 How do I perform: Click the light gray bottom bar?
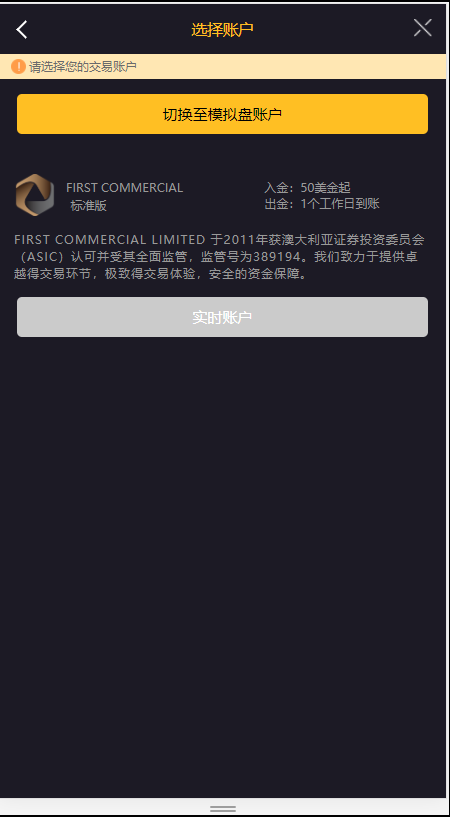coord(222,807)
